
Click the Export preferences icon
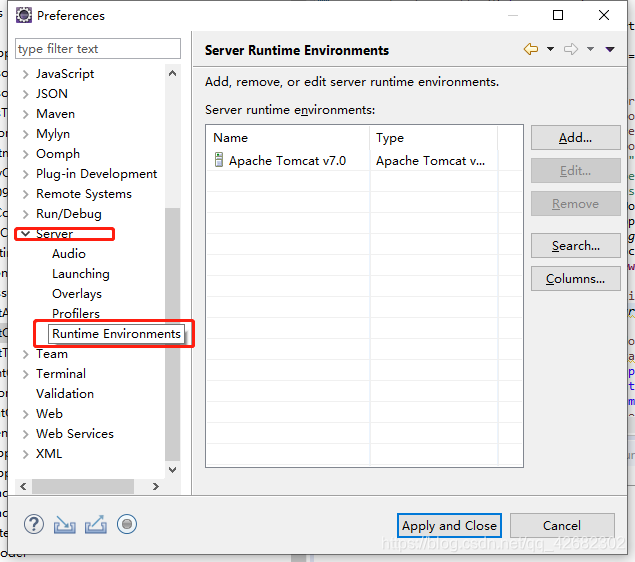(96, 525)
